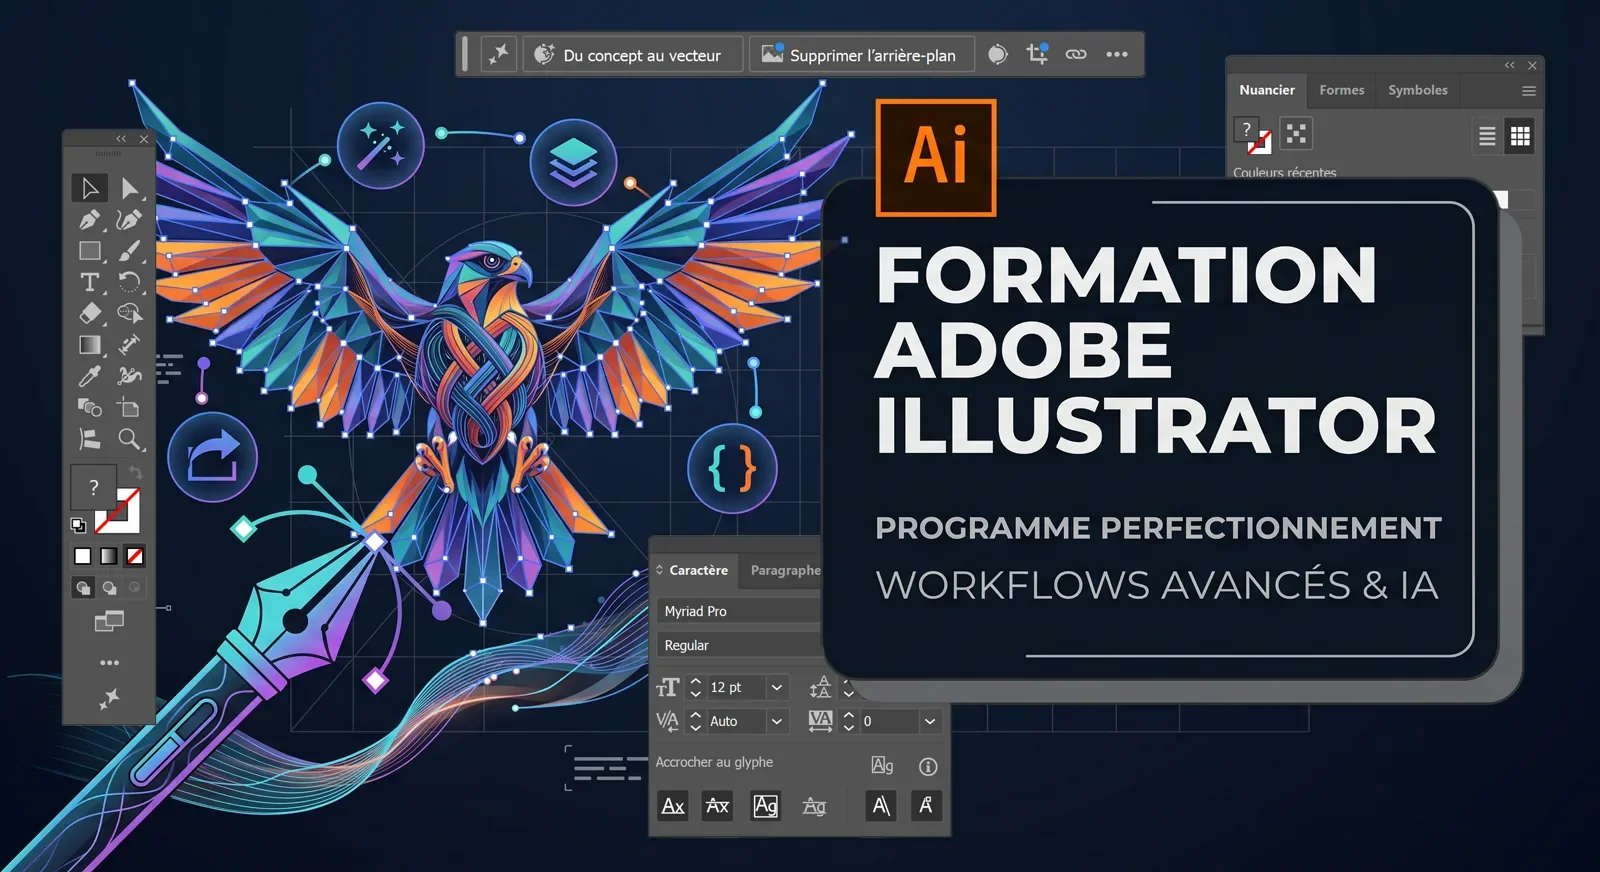1600x872 pixels.
Task: Open the Myriad Pro font family field
Action: point(740,611)
